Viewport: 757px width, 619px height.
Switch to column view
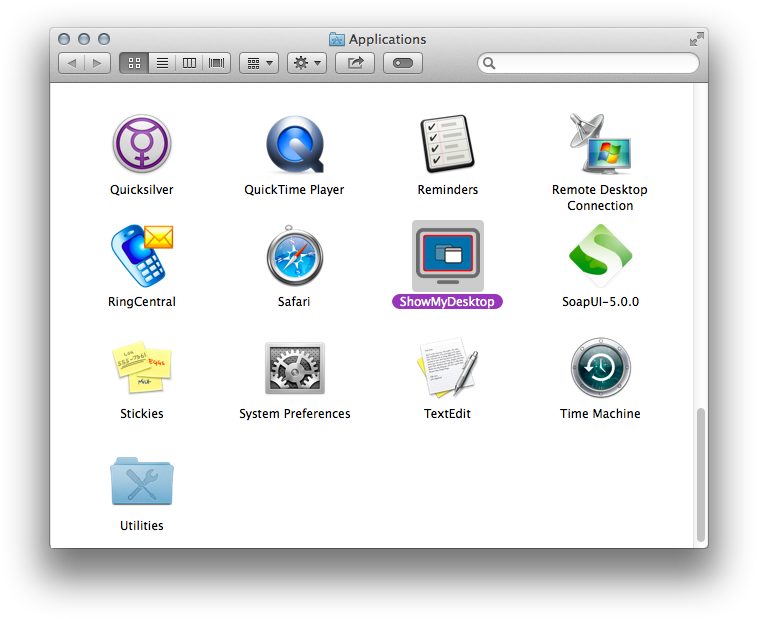click(x=189, y=63)
